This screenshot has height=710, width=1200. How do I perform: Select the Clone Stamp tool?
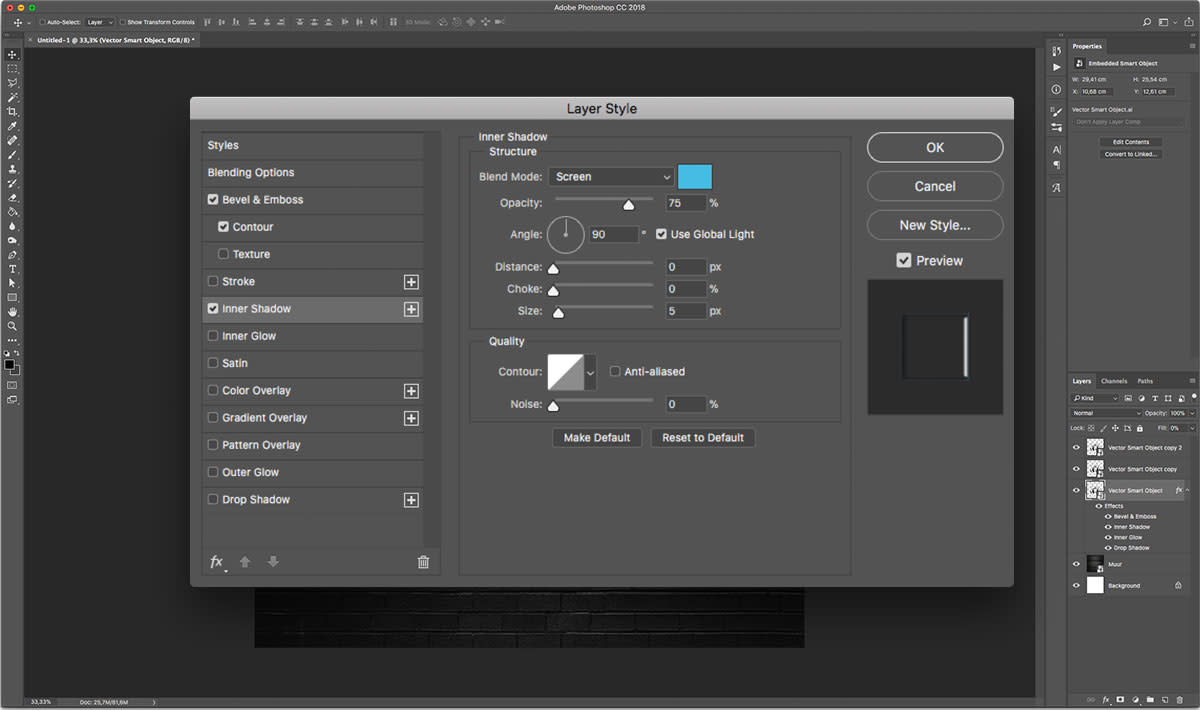[x=12, y=170]
